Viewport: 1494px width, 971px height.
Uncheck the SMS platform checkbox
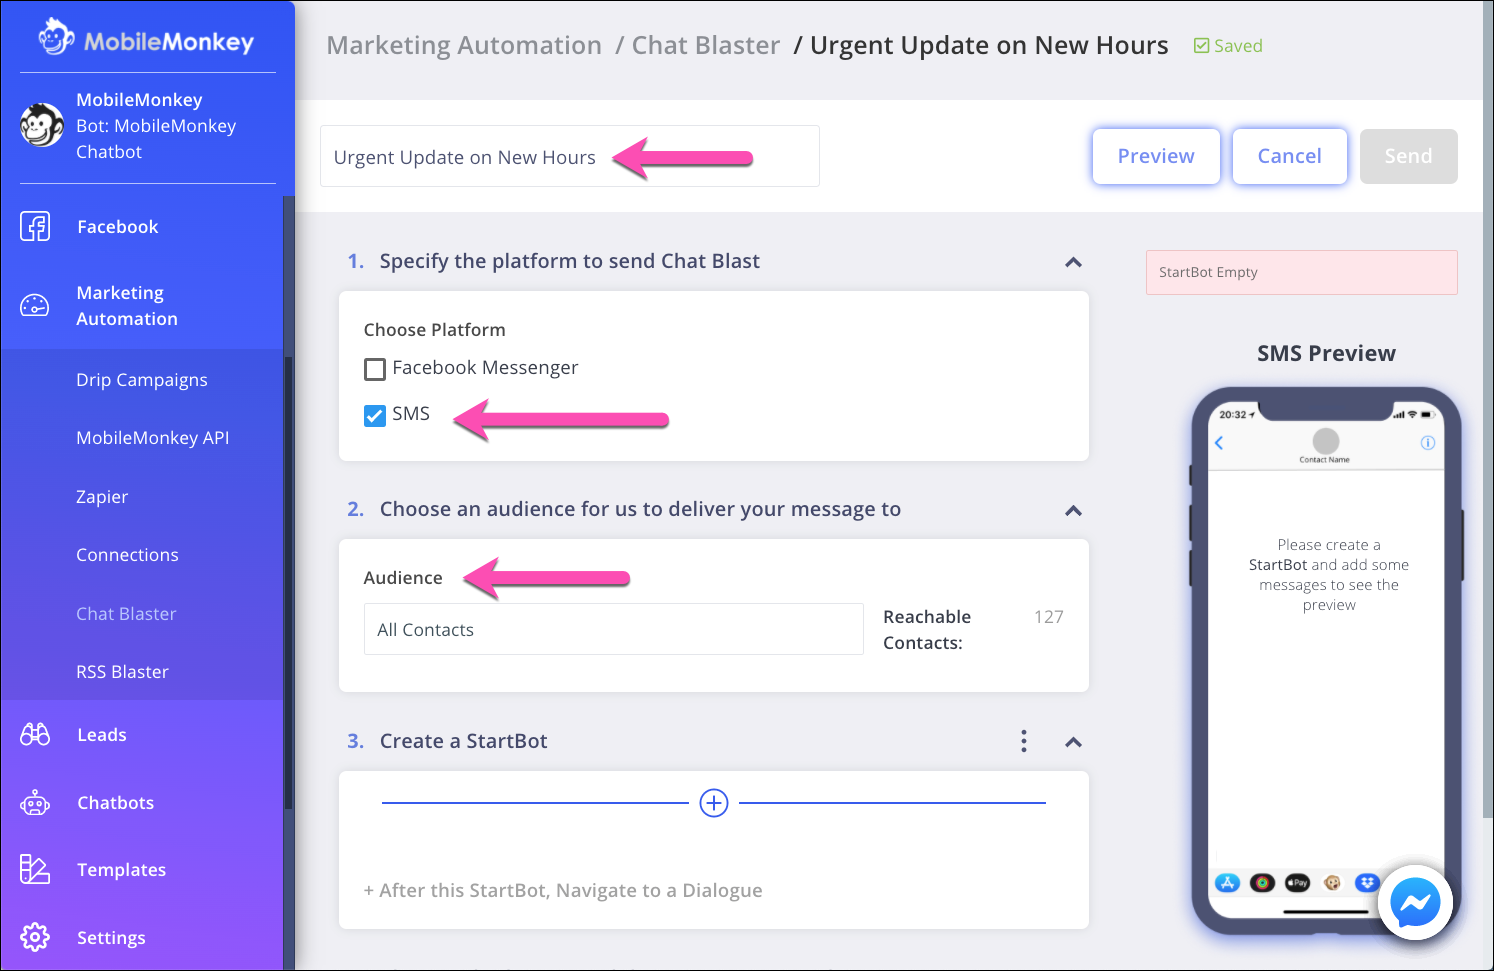pyautogui.click(x=375, y=416)
